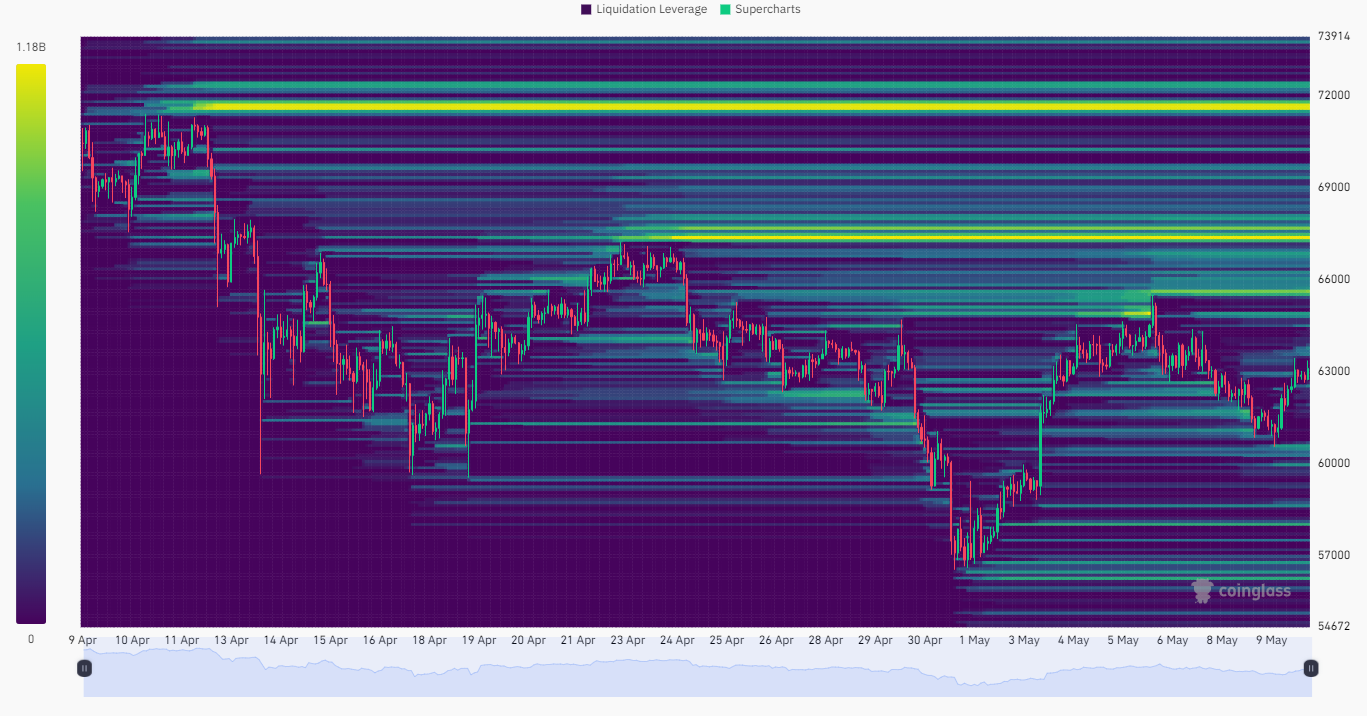Screen dimensions: 1367x716
Task: Click the 9 Apr date label
Action: (83, 640)
